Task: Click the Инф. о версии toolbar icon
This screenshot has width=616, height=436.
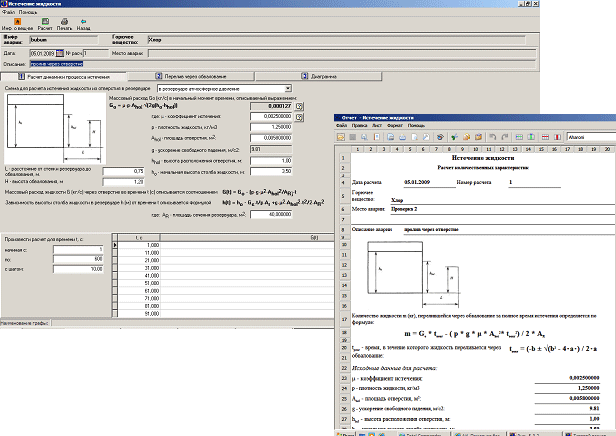Action: coord(17,22)
